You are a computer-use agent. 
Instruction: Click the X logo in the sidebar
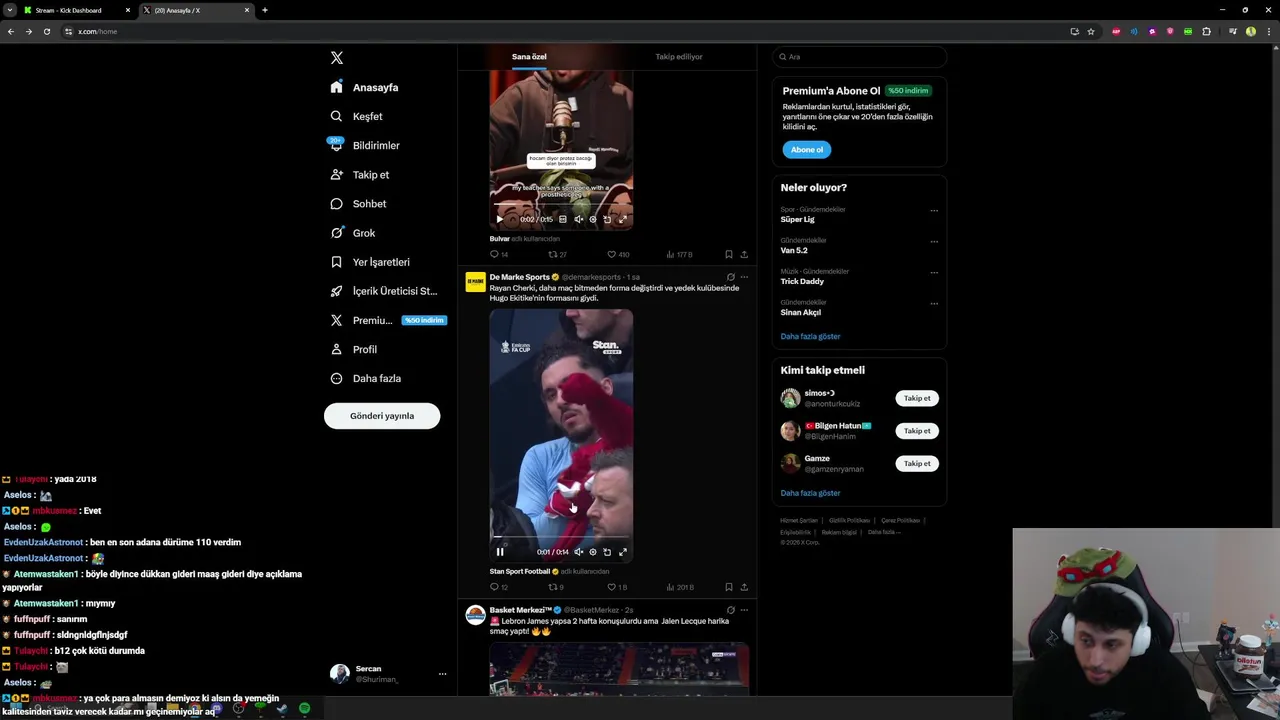[337, 58]
